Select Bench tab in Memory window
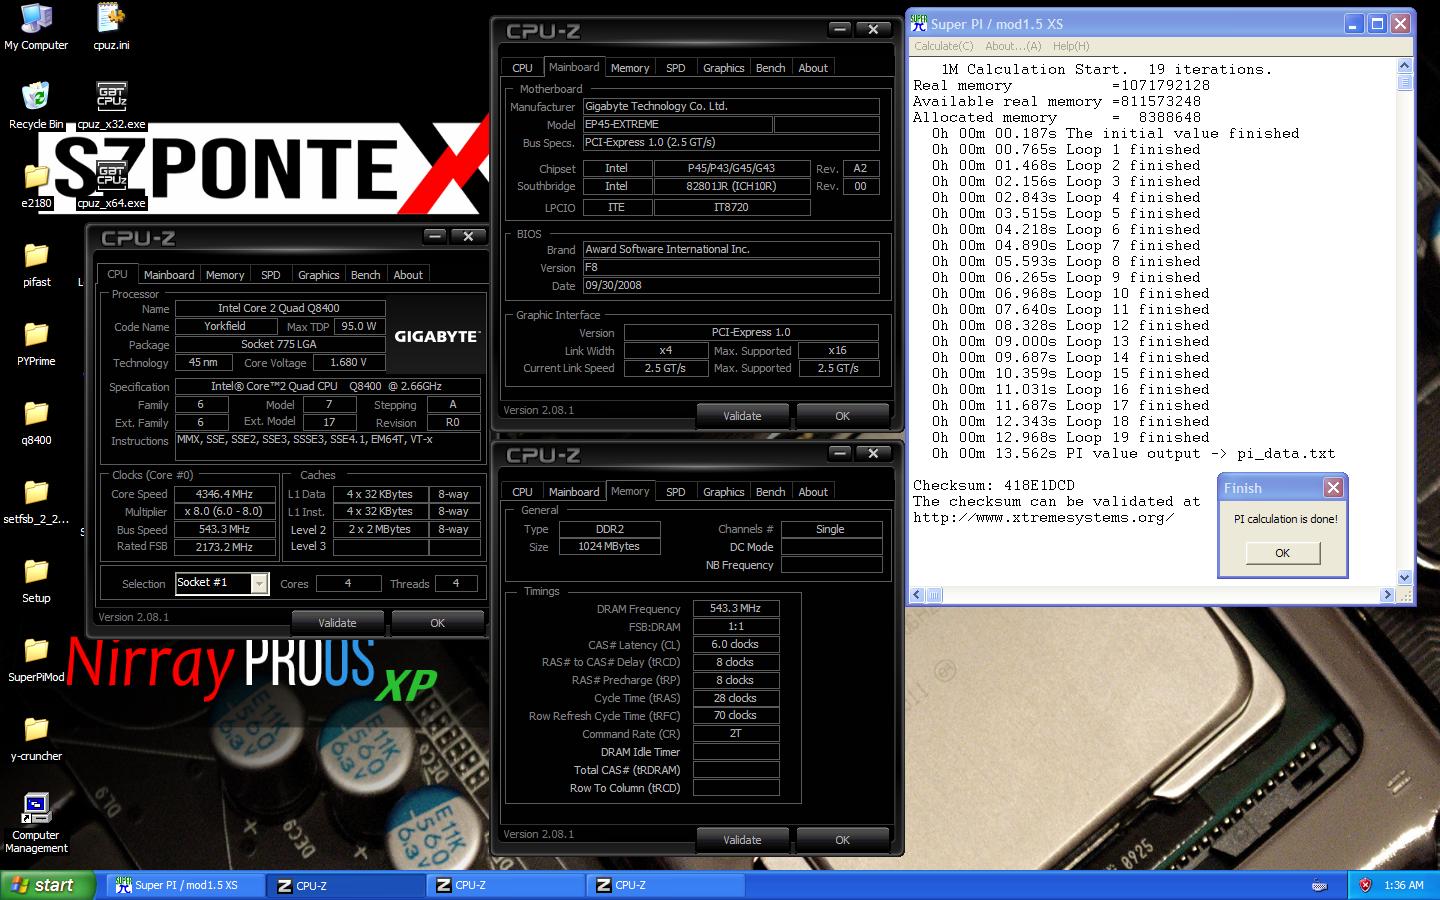 [x=770, y=492]
